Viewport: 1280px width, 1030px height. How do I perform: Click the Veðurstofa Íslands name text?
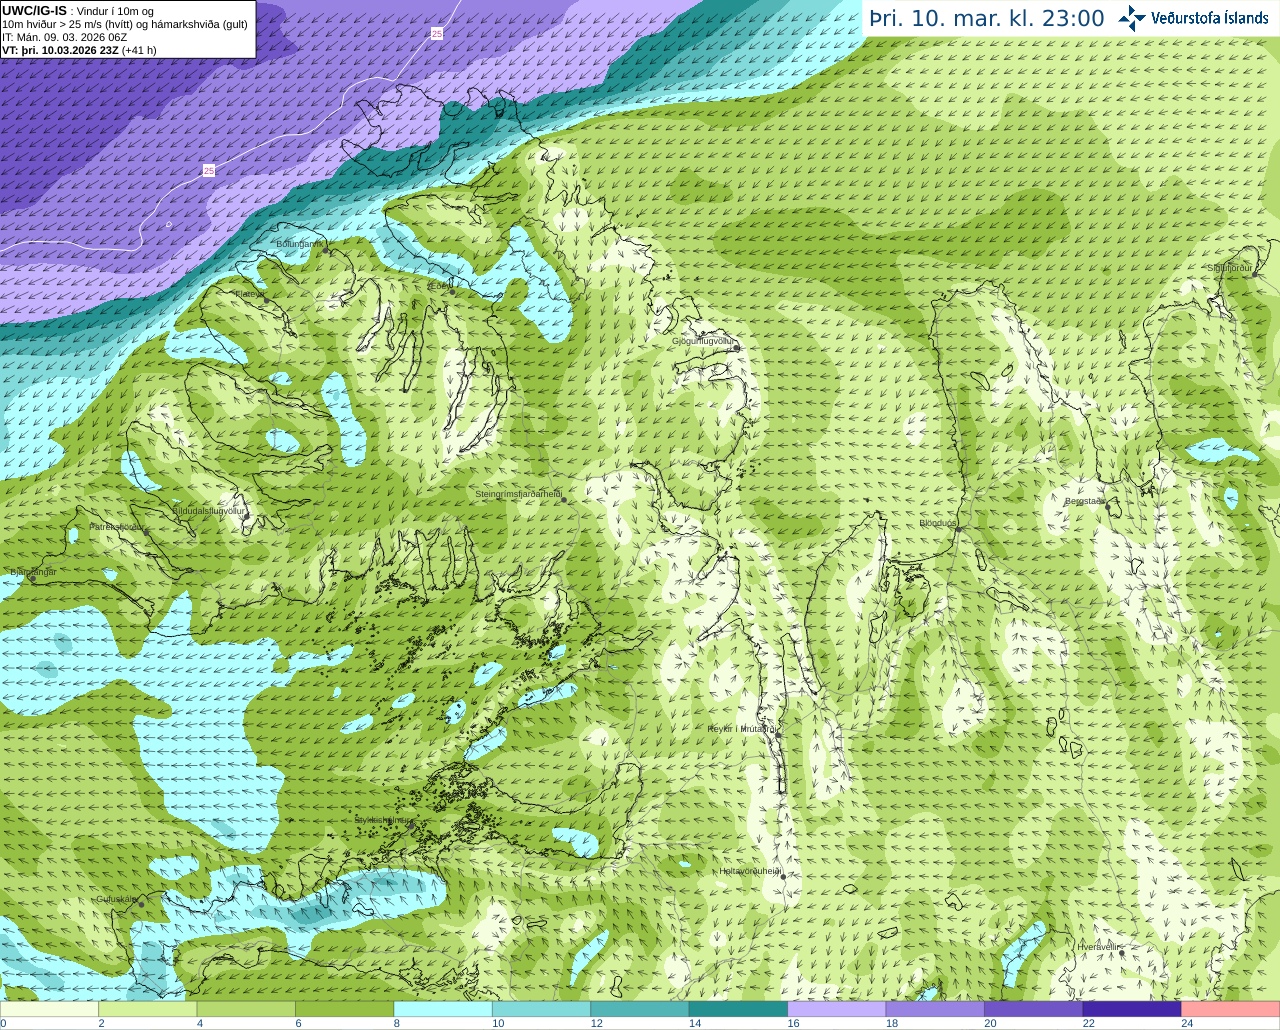(x=1209, y=18)
